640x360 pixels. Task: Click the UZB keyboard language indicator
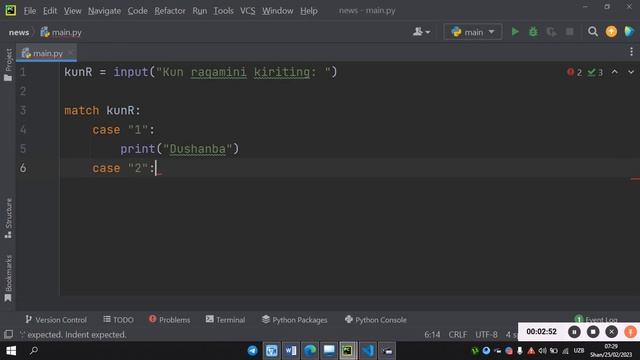pos(579,351)
